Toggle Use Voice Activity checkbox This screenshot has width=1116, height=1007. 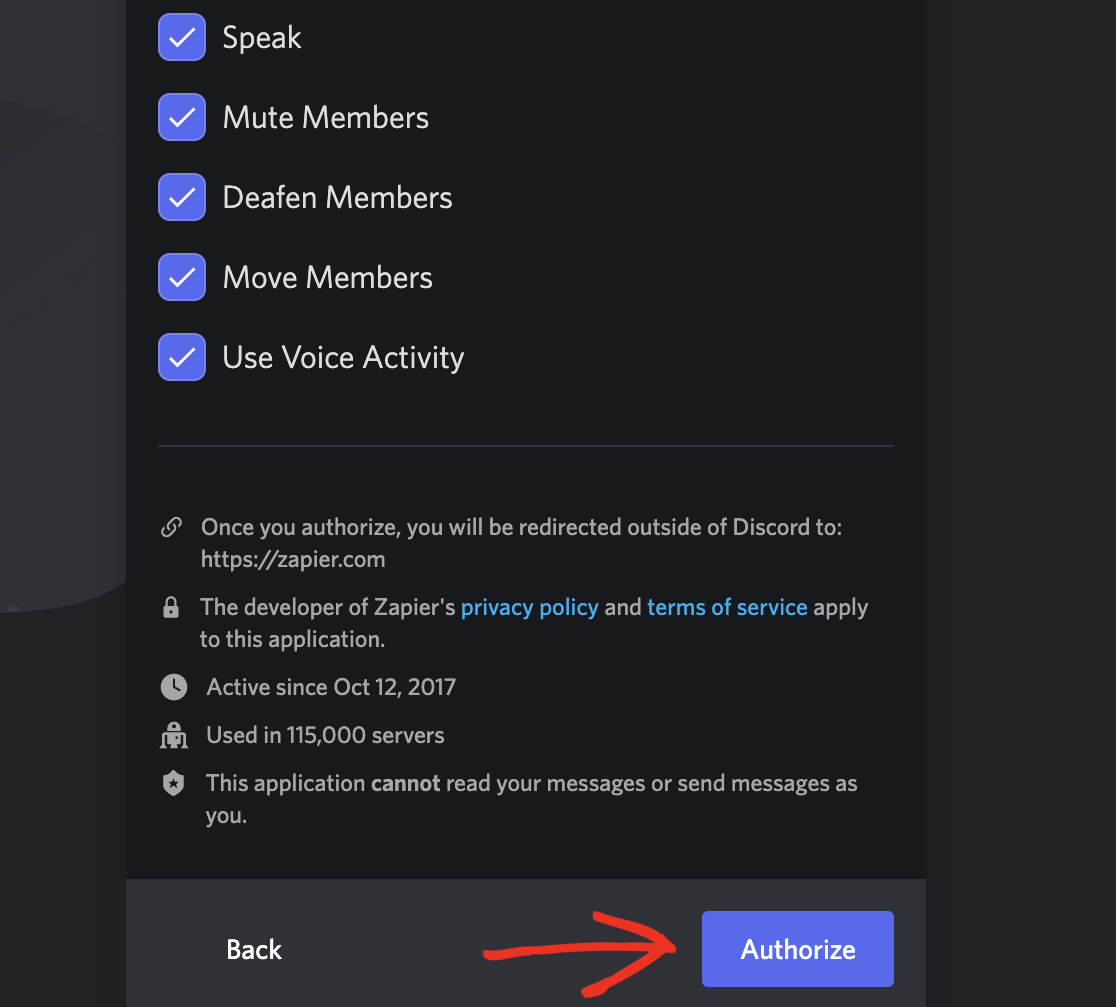click(x=182, y=357)
